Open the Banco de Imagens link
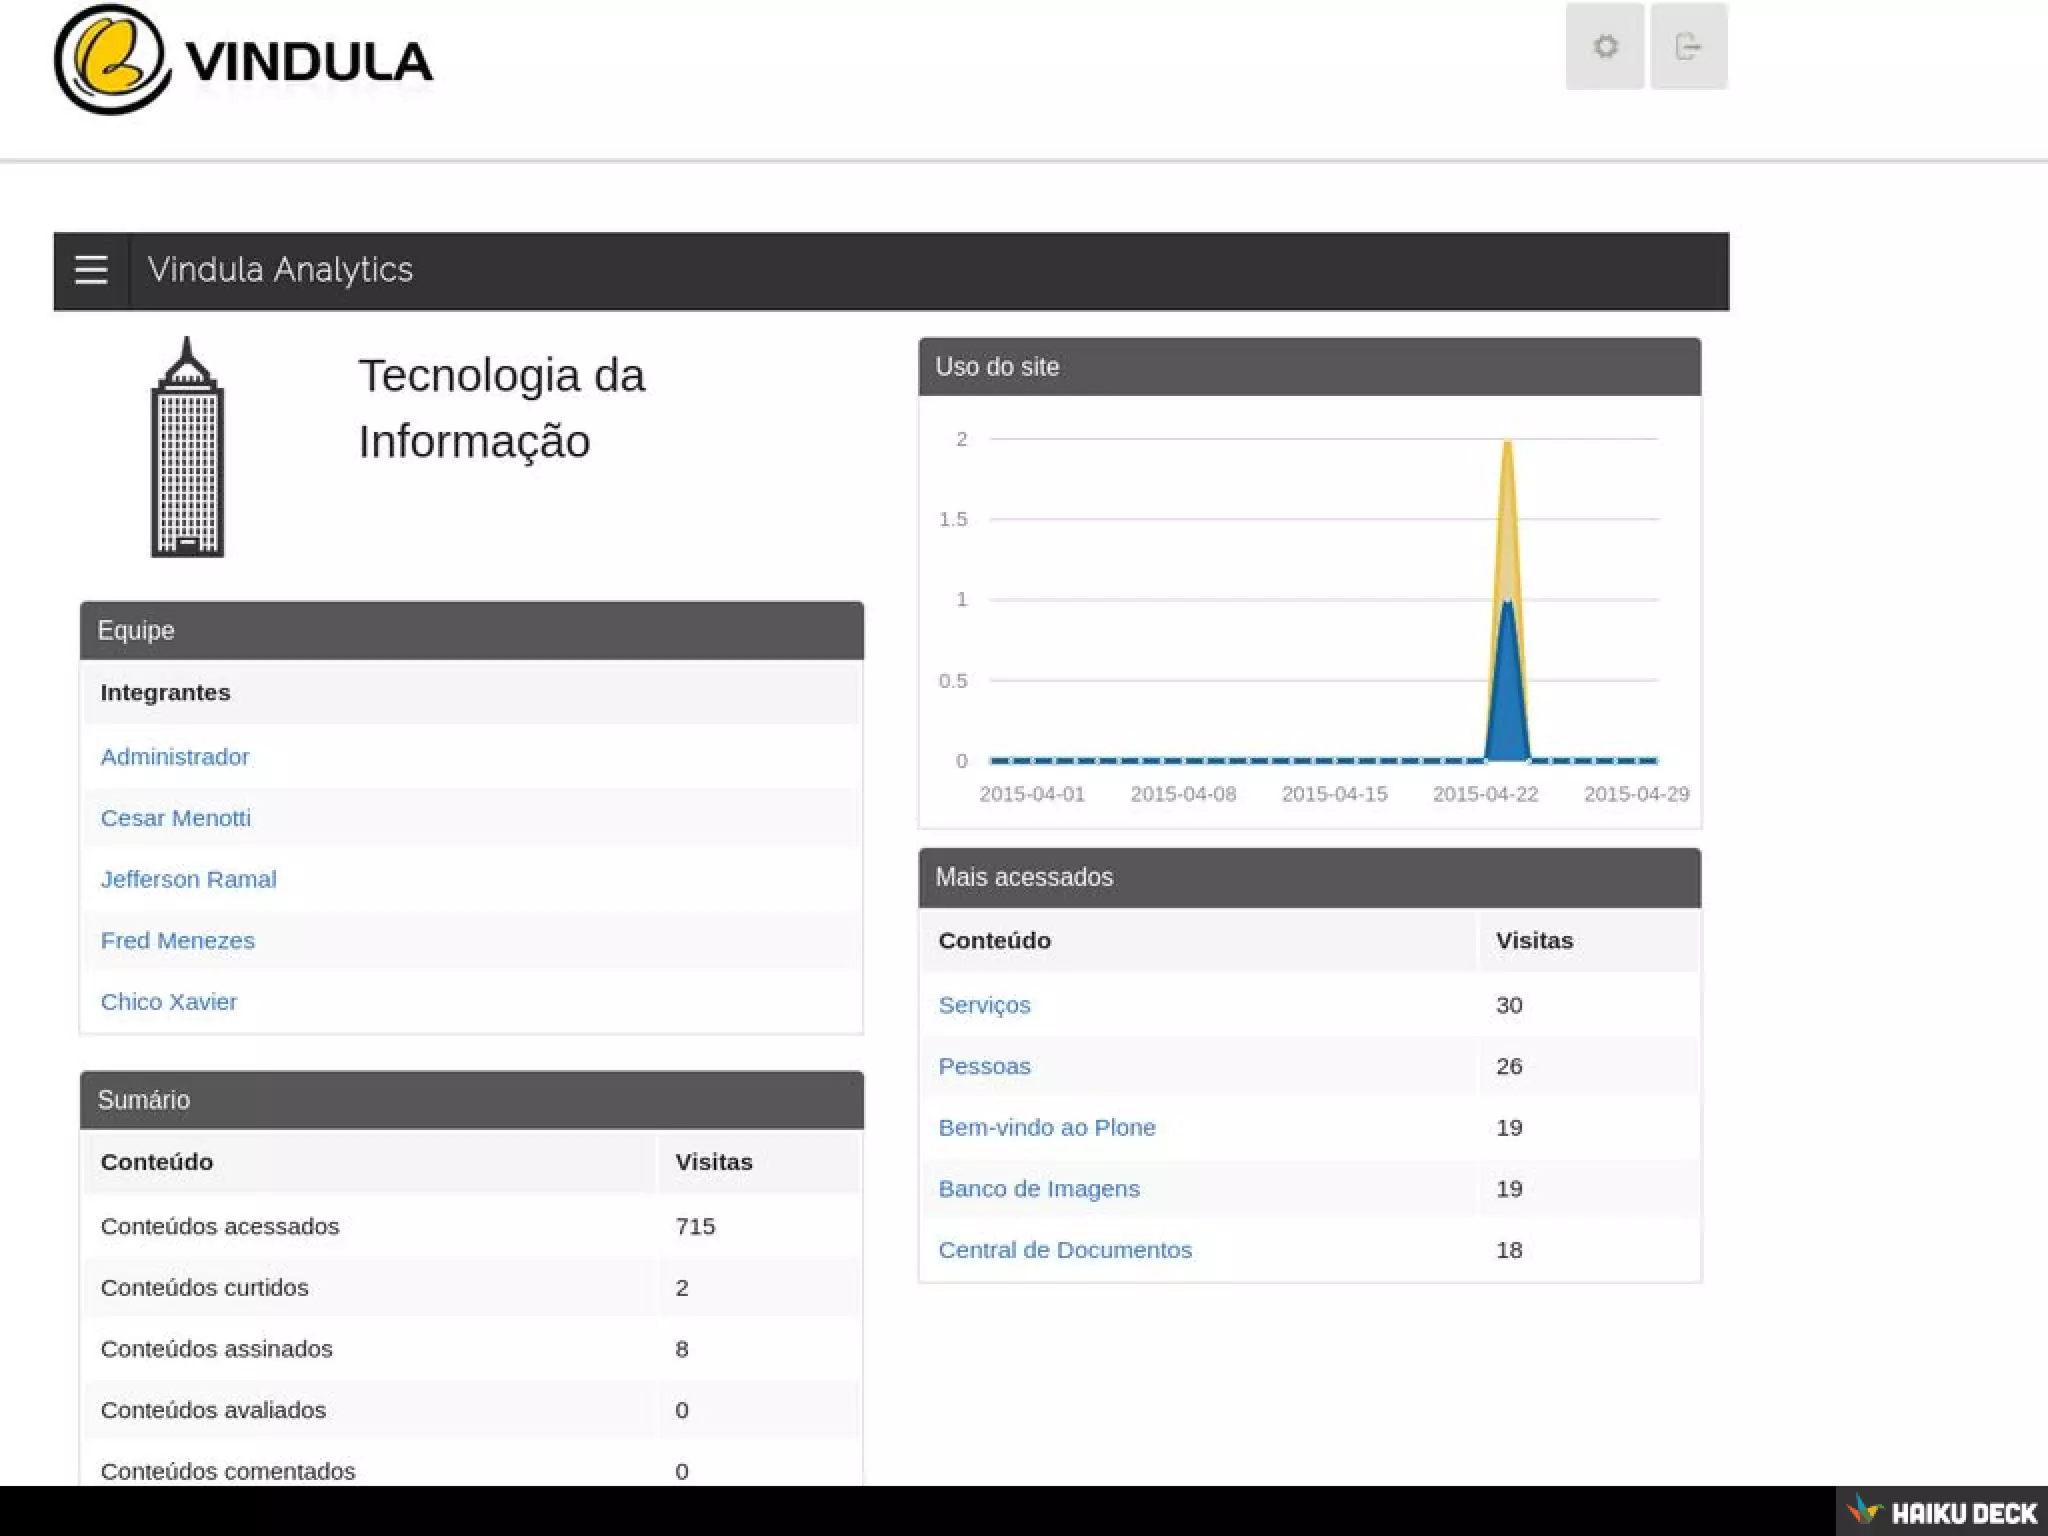The height and width of the screenshot is (1536, 2048). coord(1039,1189)
